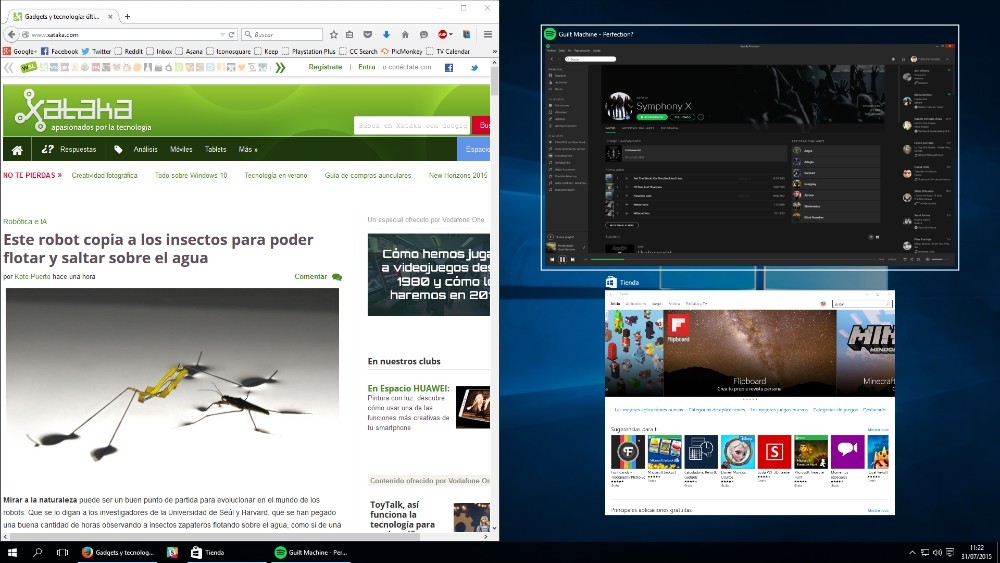The image size is (1000, 563).
Task: Expand bookmarks toolbar overflow chevron
Action: 494,52
